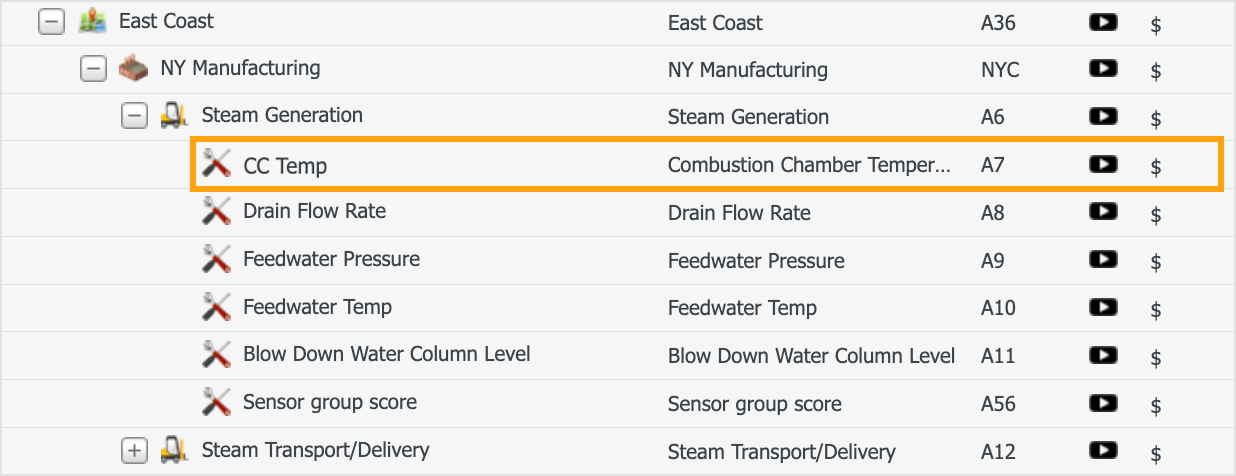Select the Drain Flow Rate tree item
Image resolution: width=1236 pixels, height=476 pixels.
[314, 211]
